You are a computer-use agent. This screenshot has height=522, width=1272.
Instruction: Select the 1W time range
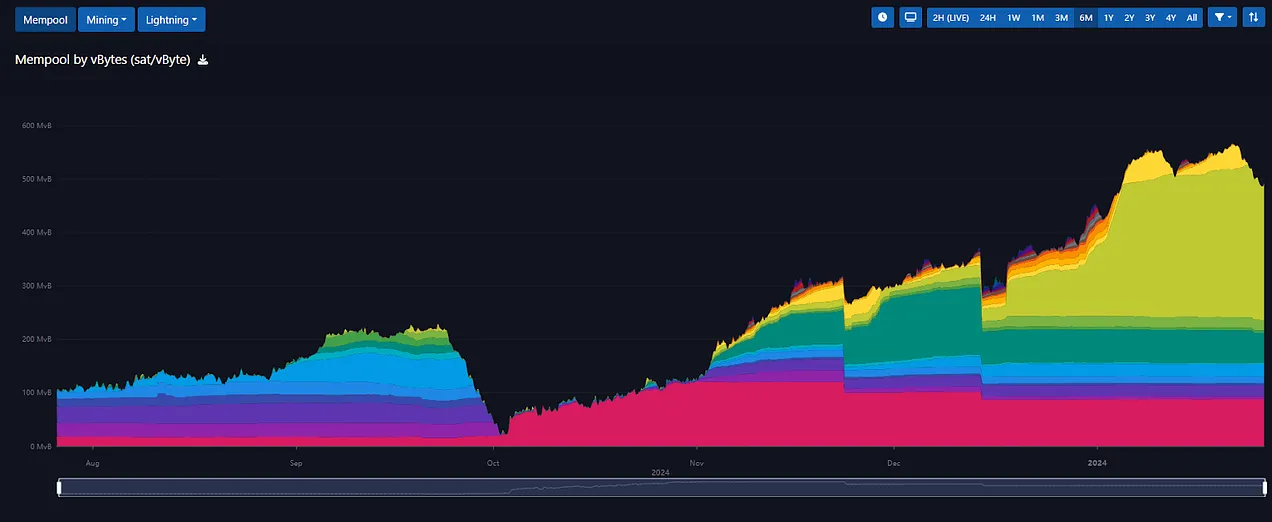pos(1014,18)
